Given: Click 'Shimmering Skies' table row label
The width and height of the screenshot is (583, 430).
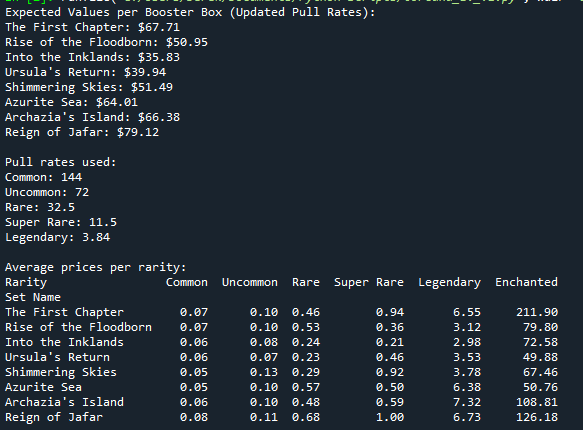Looking at the screenshot, I should [x=61, y=372].
